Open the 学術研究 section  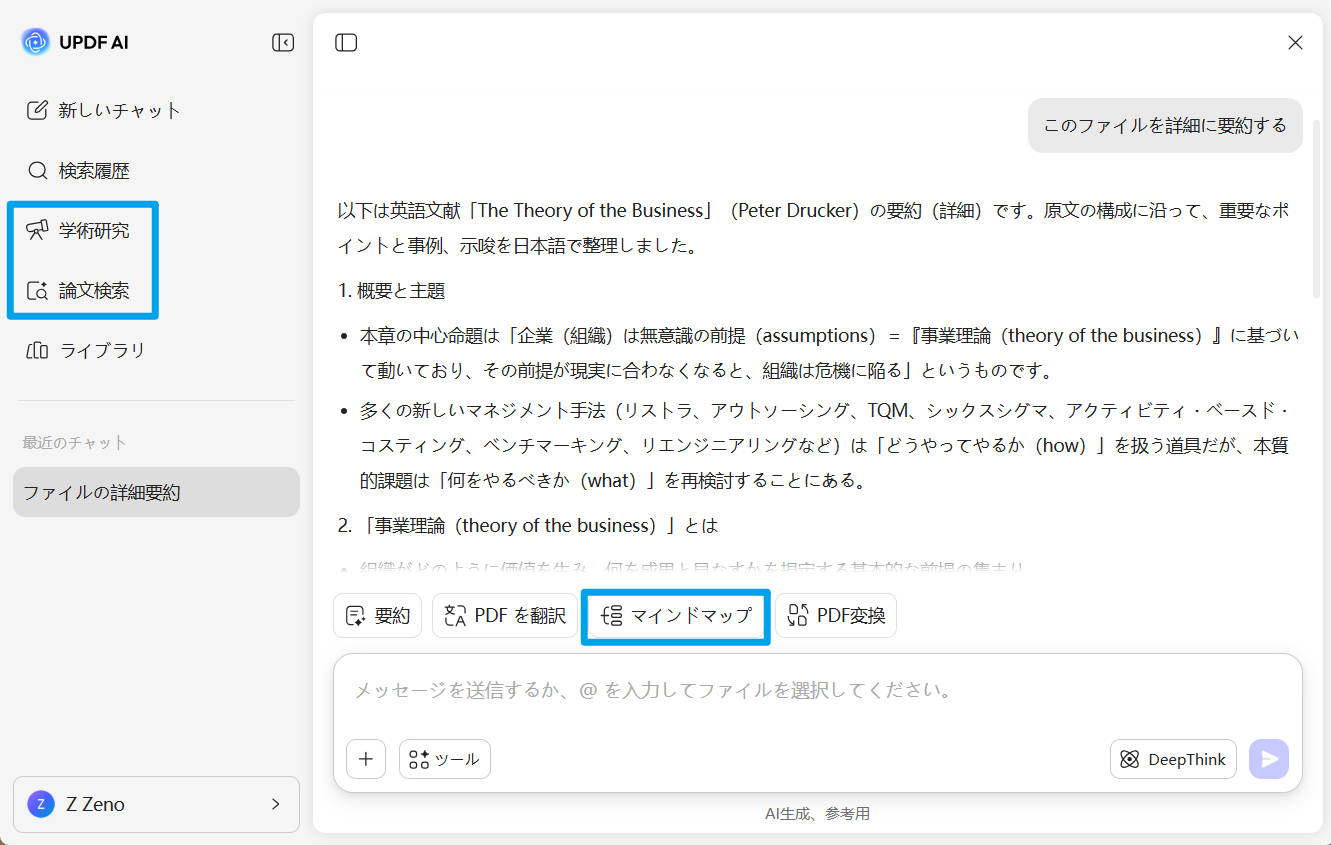click(79, 231)
